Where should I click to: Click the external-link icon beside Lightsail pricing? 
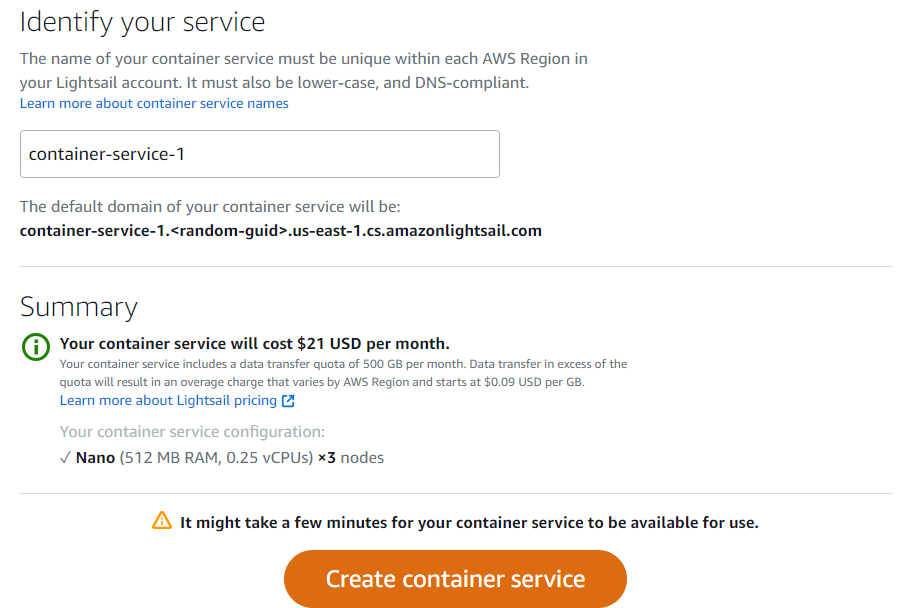[x=288, y=401]
